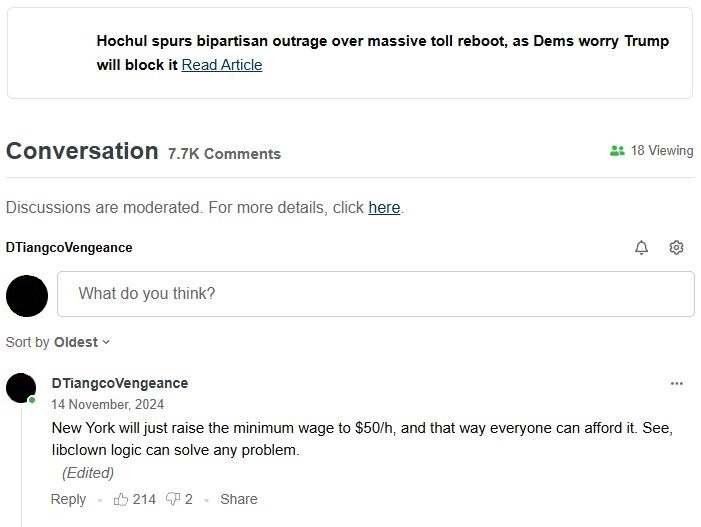The height and width of the screenshot is (527, 701).
Task: Open the Read Article link
Action: click(222, 65)
